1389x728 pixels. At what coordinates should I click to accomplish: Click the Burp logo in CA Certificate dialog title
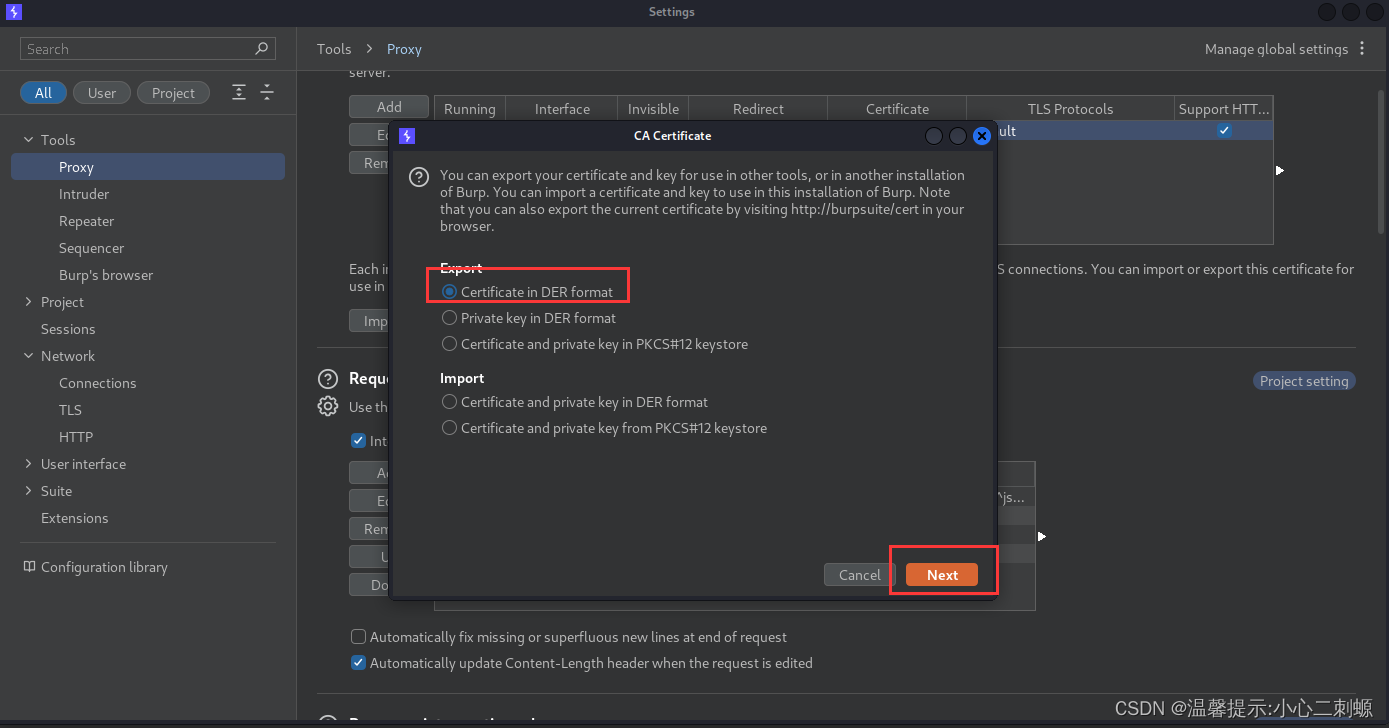click(407, 136)
